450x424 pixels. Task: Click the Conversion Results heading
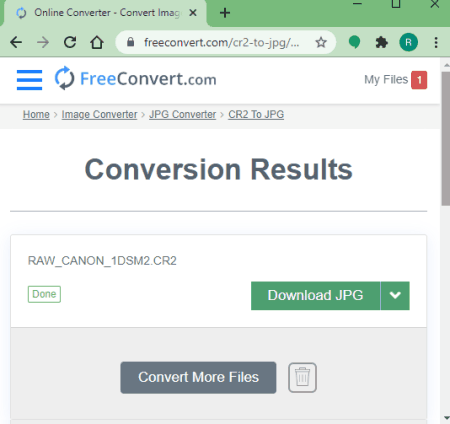tap(218, 169)
